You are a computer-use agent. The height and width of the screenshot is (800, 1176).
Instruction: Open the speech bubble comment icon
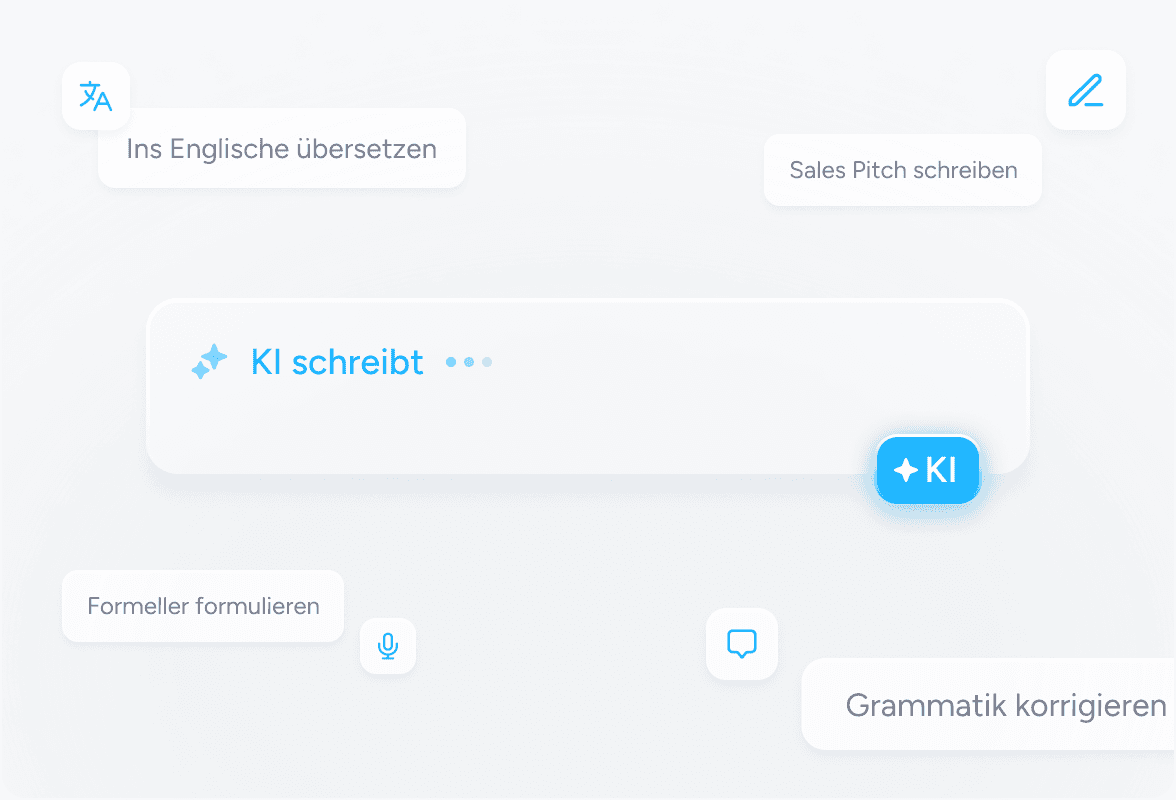point(741,644)
